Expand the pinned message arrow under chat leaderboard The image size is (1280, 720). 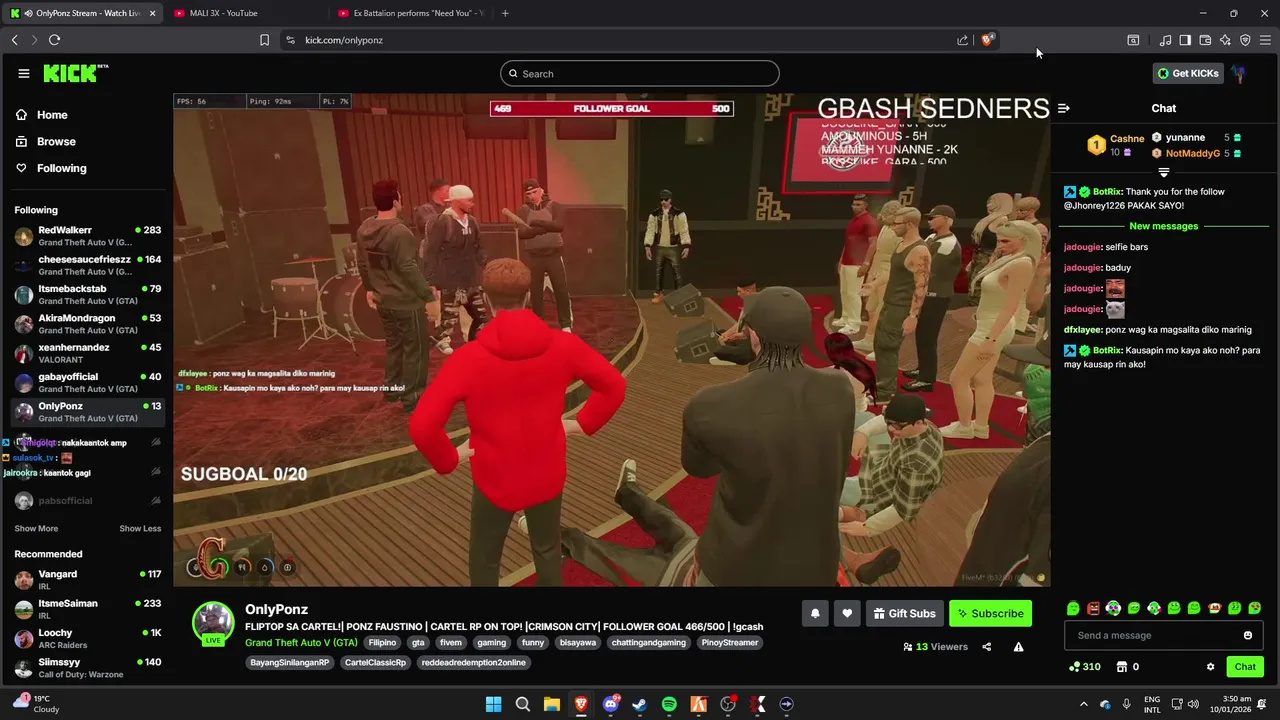point(1163,173)
